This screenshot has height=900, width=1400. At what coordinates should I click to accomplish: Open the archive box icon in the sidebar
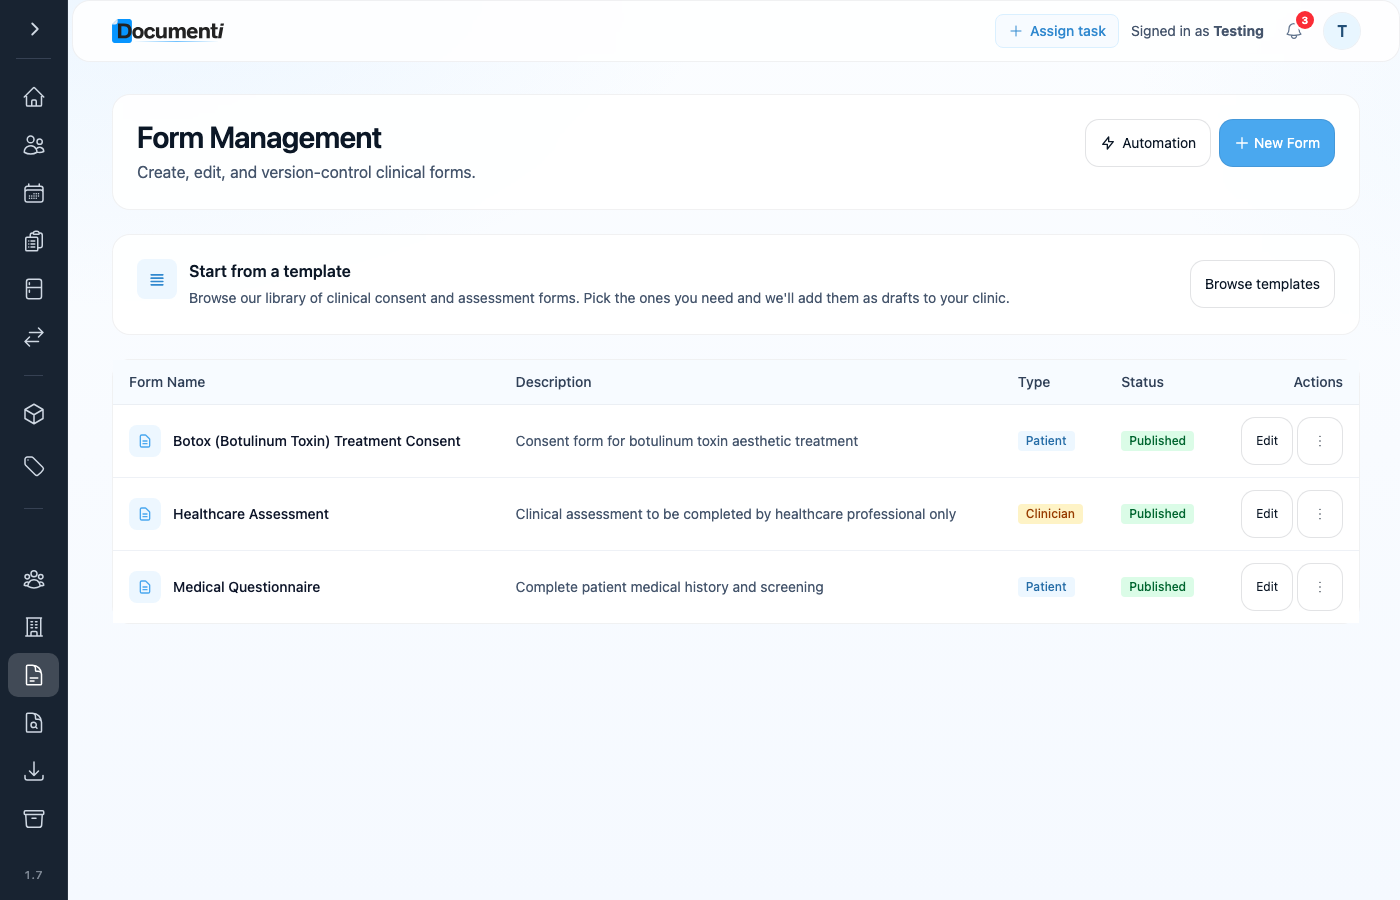(34, 819)
